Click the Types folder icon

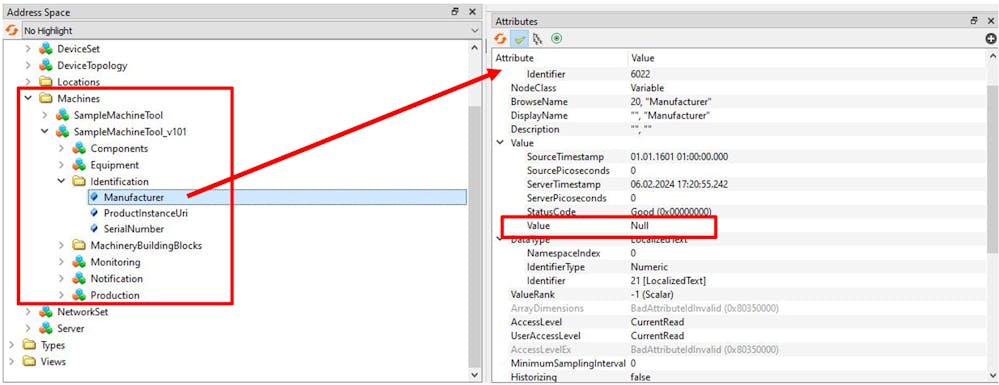(29, 345)
